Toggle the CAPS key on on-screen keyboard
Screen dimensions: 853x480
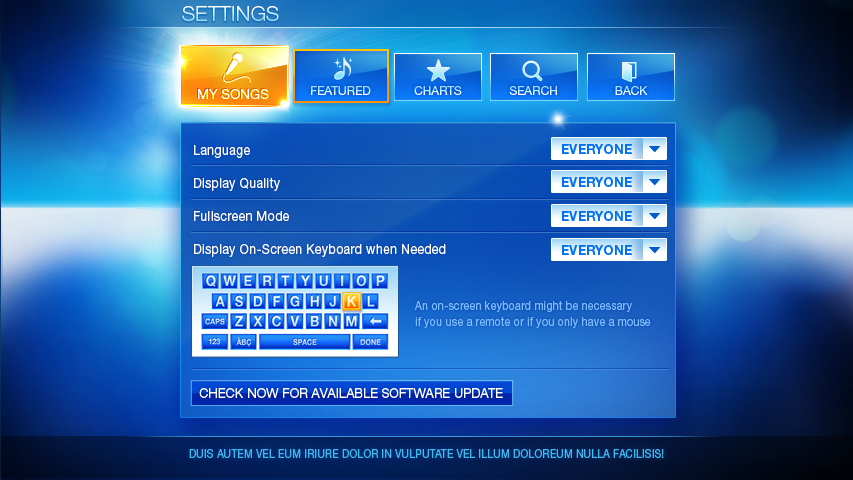click(x=214, y=321)
